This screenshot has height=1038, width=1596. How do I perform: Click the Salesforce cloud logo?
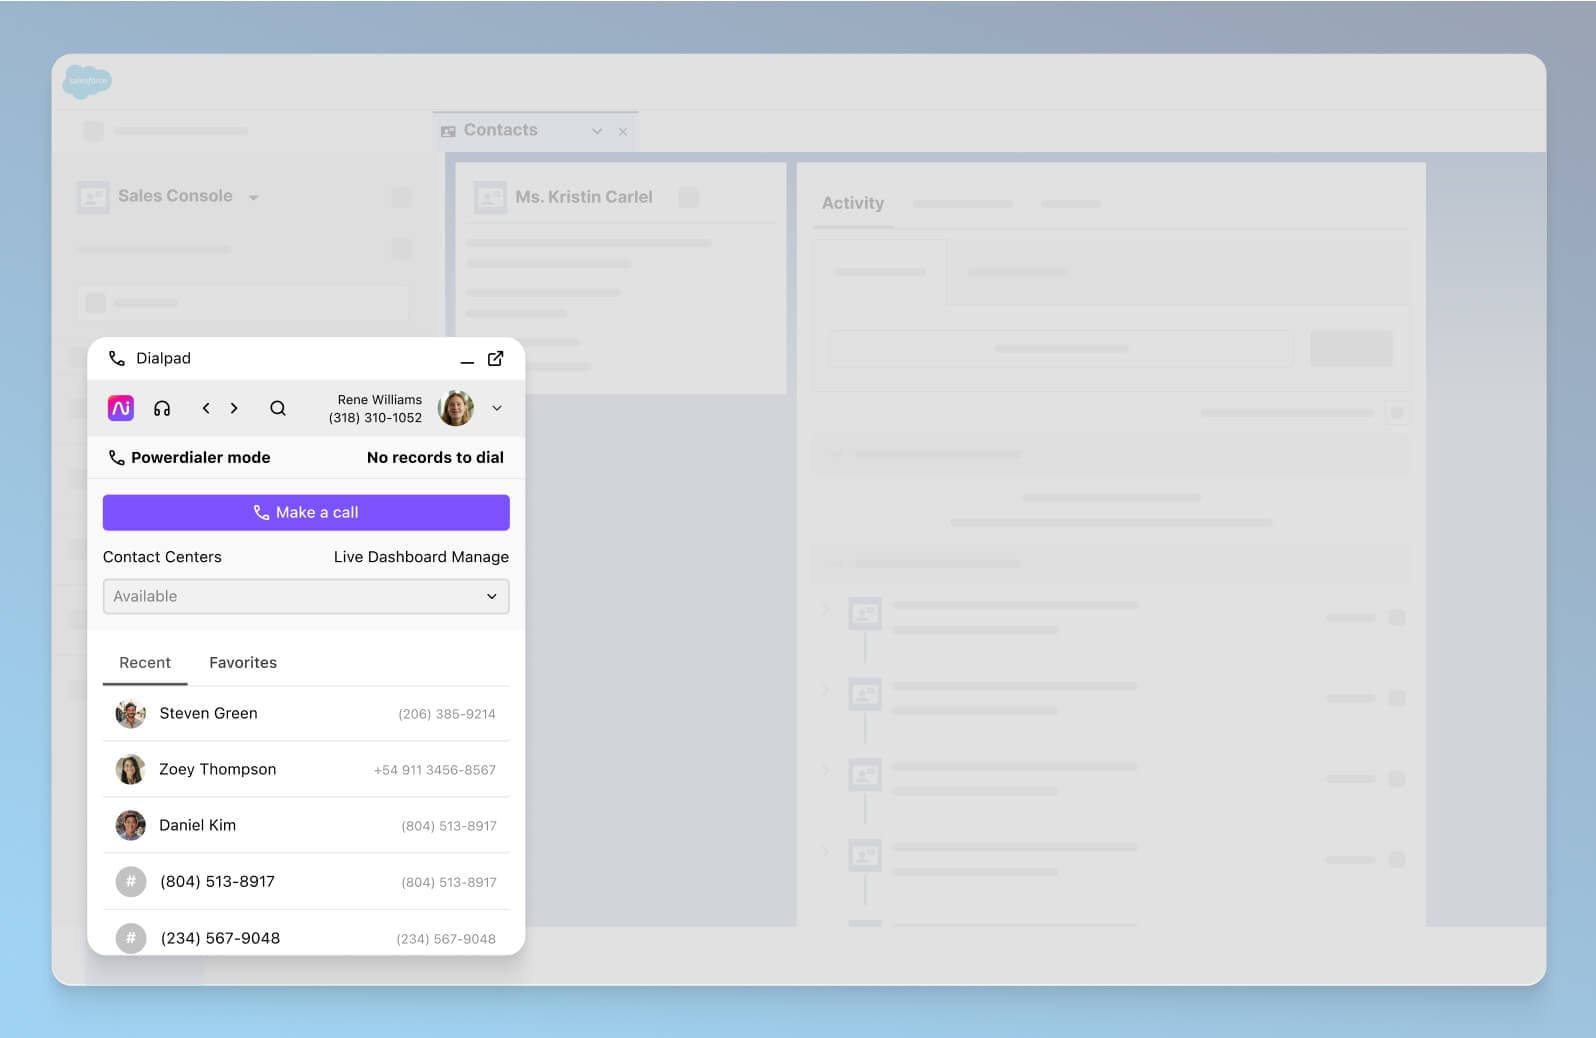coord(87,81)
